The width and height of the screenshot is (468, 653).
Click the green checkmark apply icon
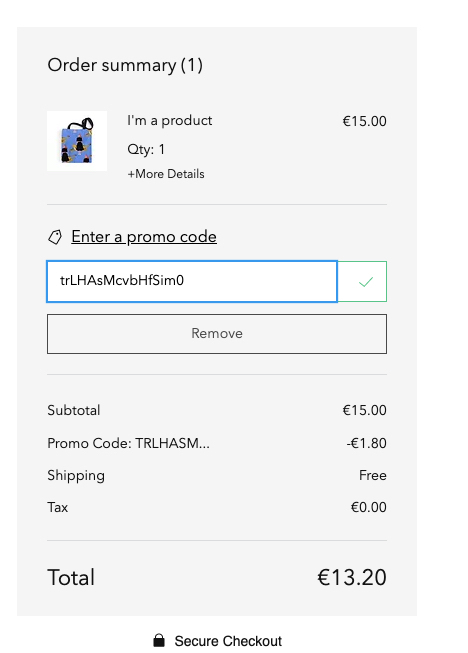click(366, 282)
